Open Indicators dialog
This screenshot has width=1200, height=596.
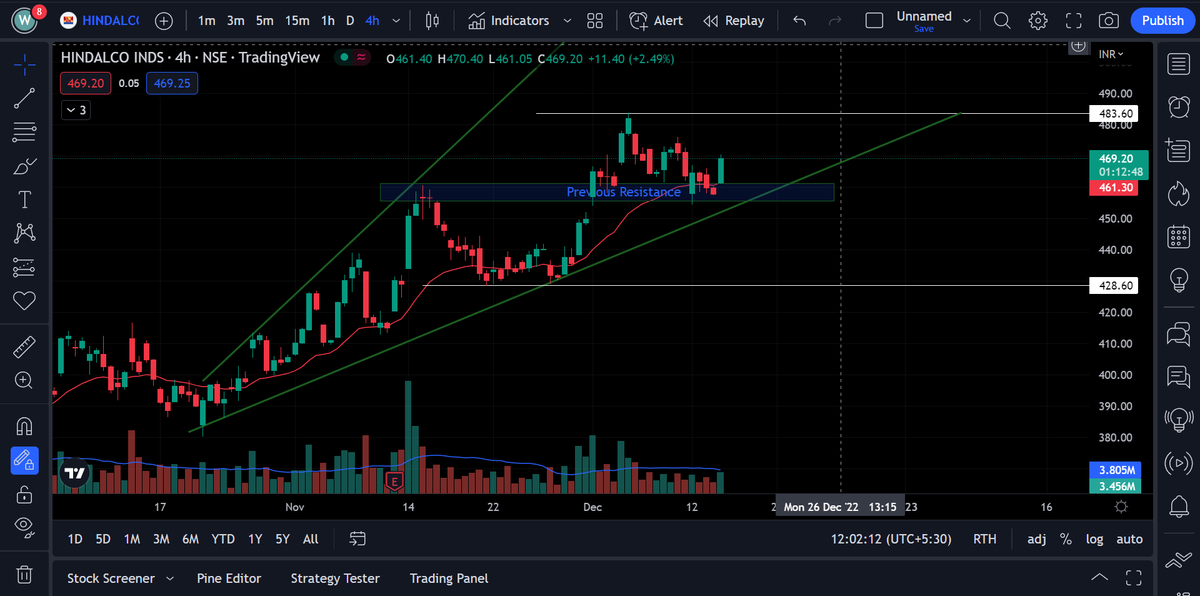click(509, 20)
